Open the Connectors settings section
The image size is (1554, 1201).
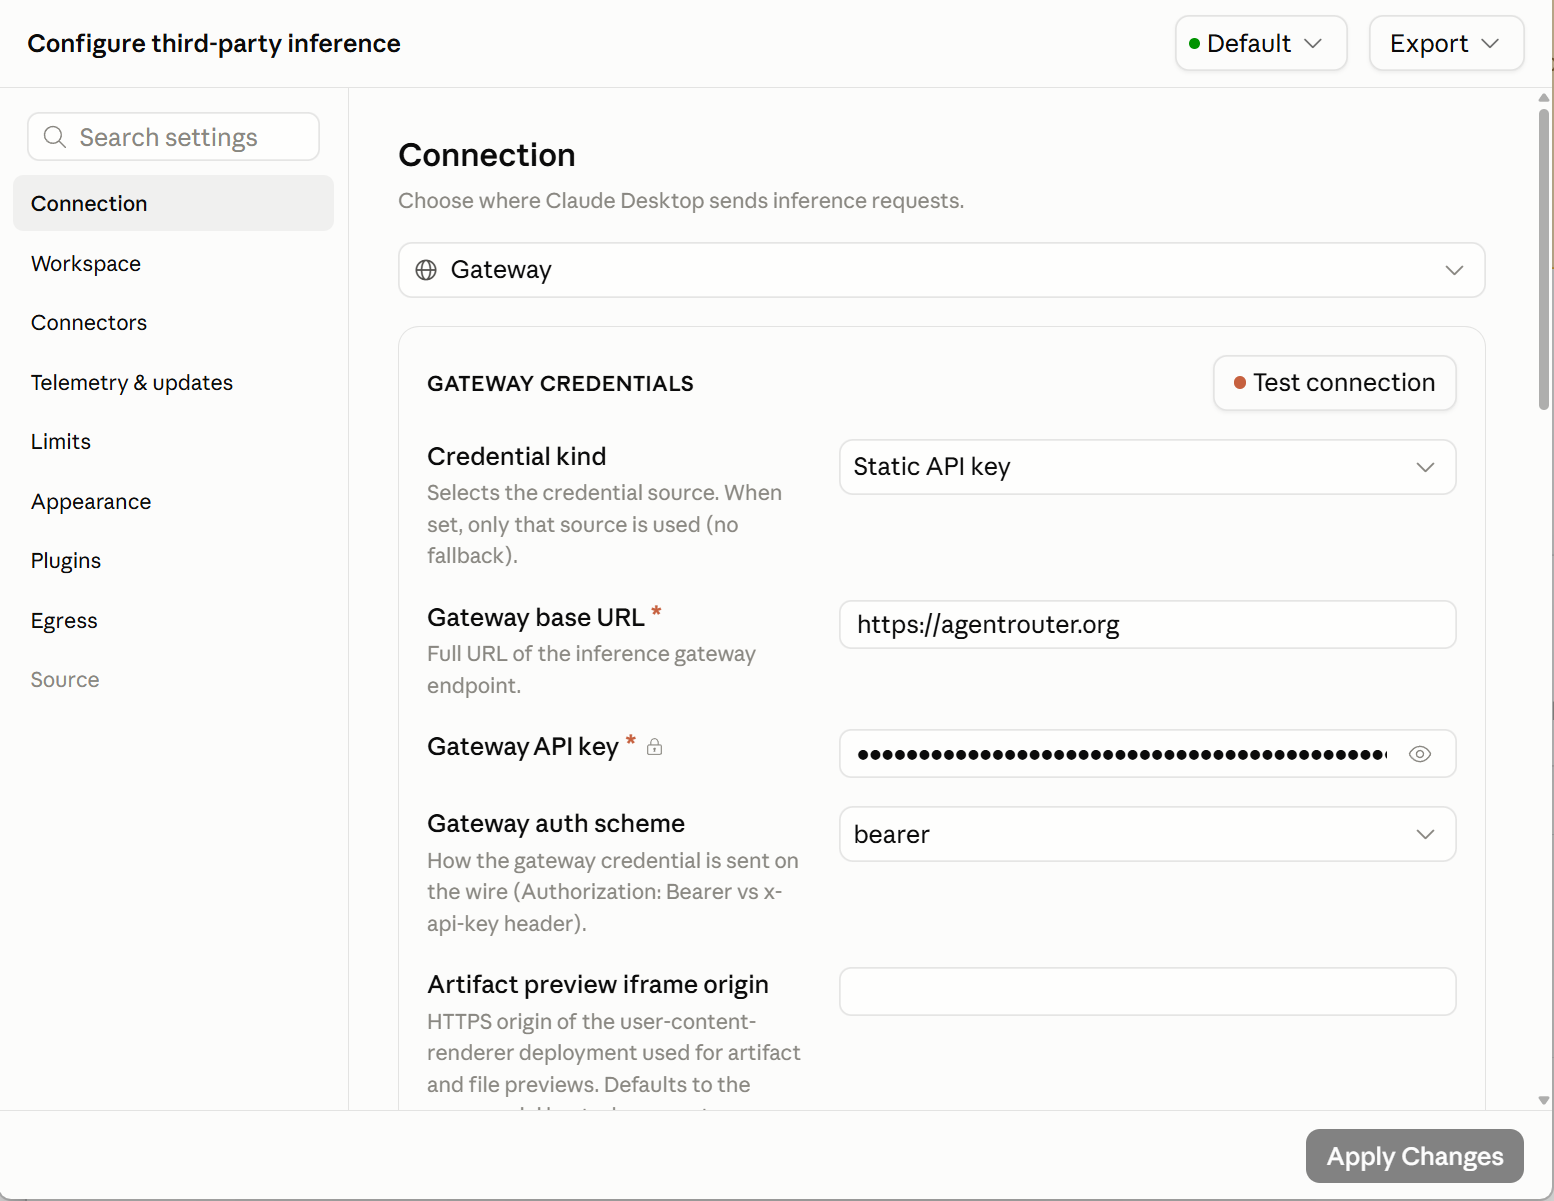click(x=173, y=322)
